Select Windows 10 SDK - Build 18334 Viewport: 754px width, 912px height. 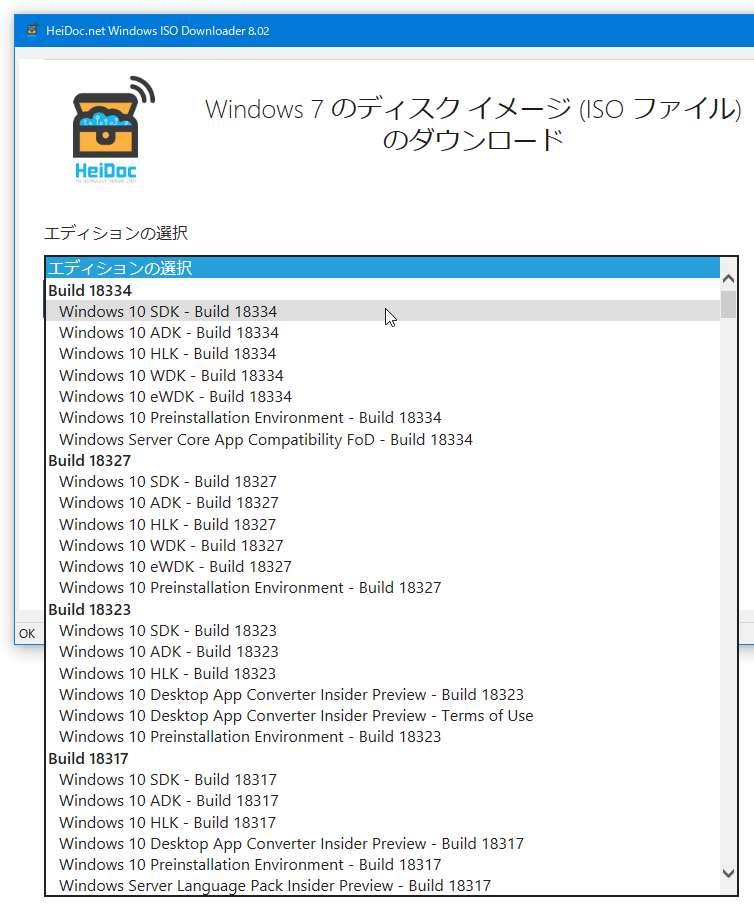point(383,311)
